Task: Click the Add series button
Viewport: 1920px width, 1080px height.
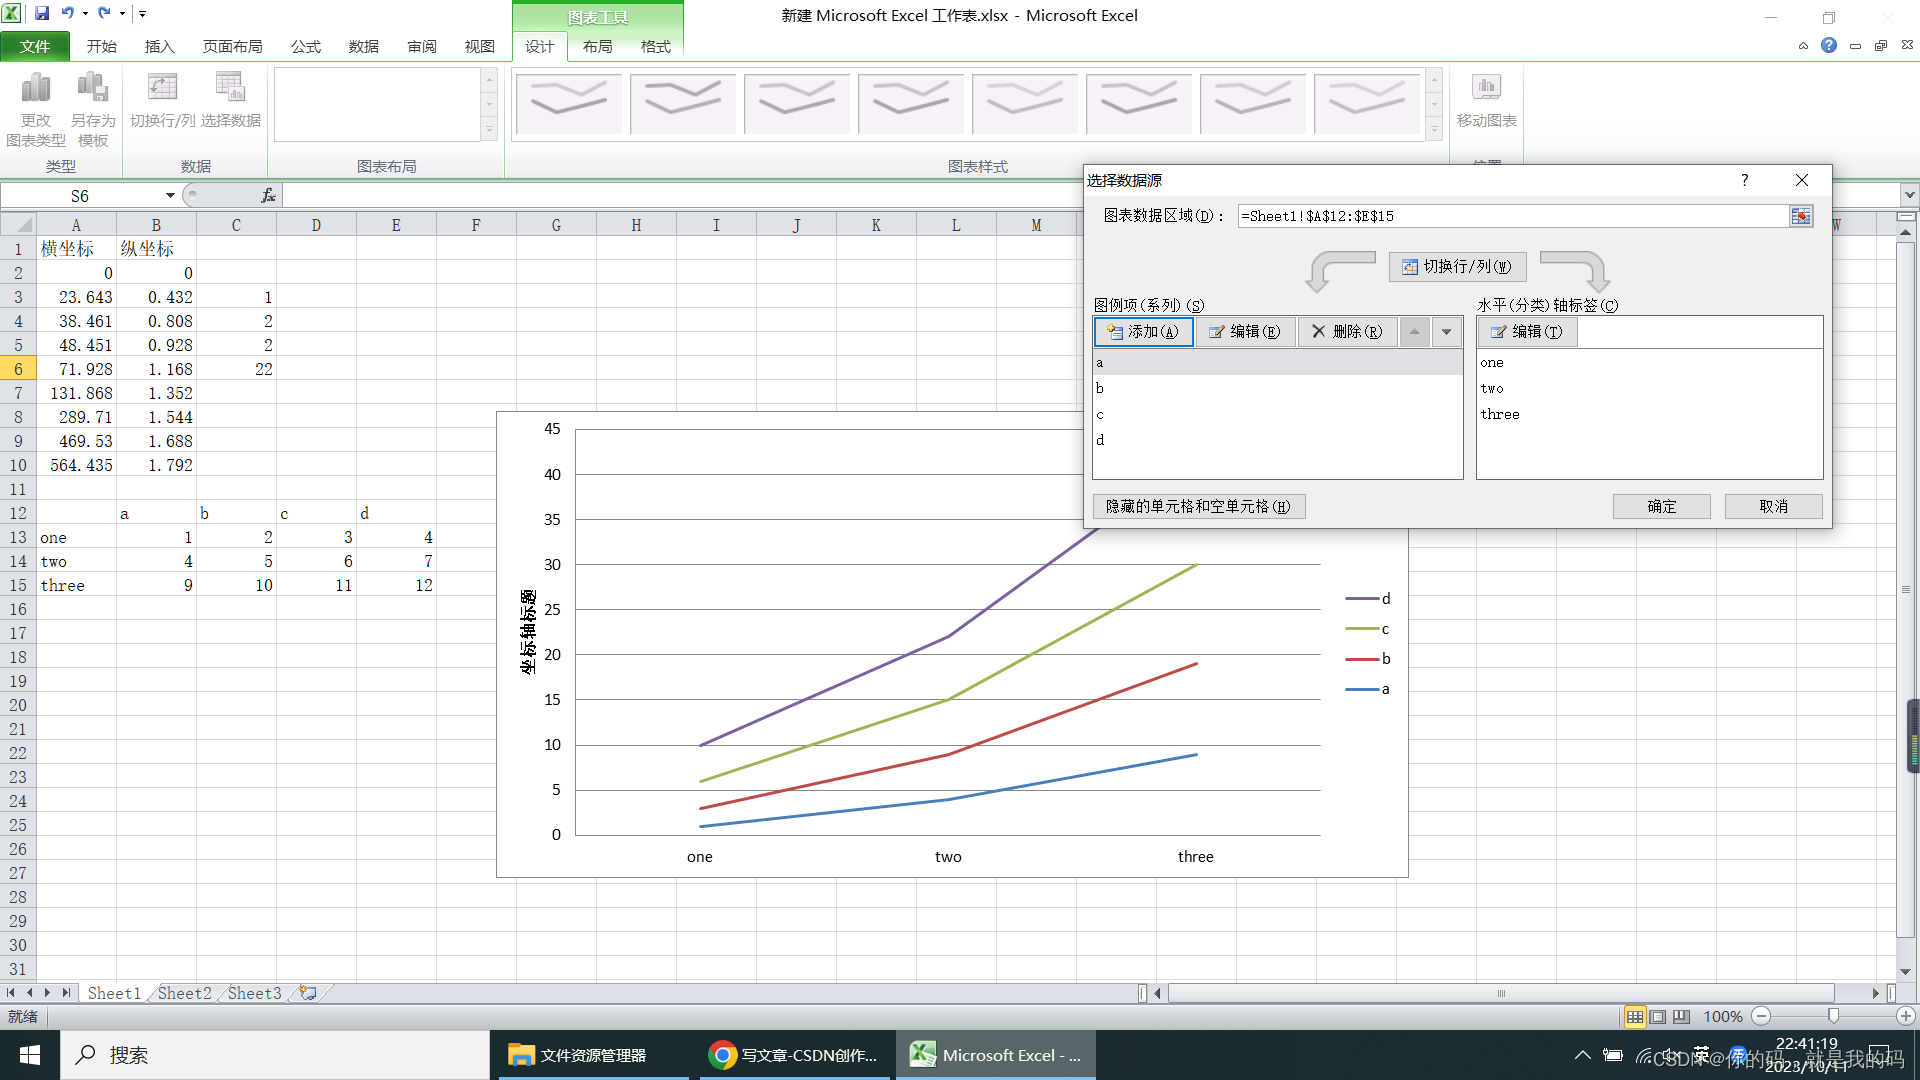Action: pyautogui.click(x=1143, y=332)
